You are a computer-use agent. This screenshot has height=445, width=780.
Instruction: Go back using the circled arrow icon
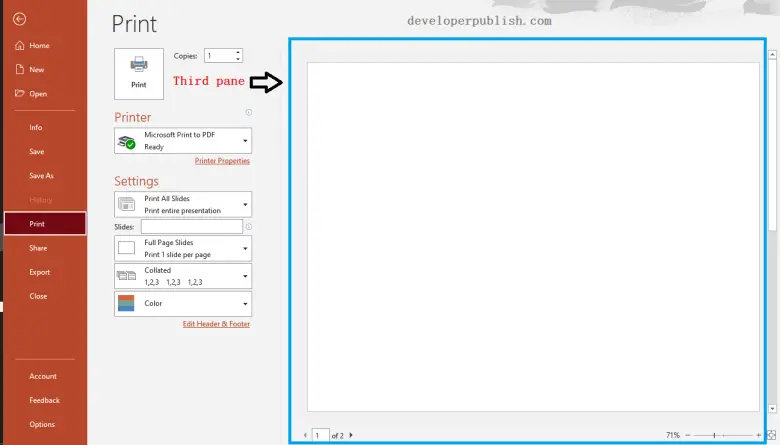pos(19,19)
